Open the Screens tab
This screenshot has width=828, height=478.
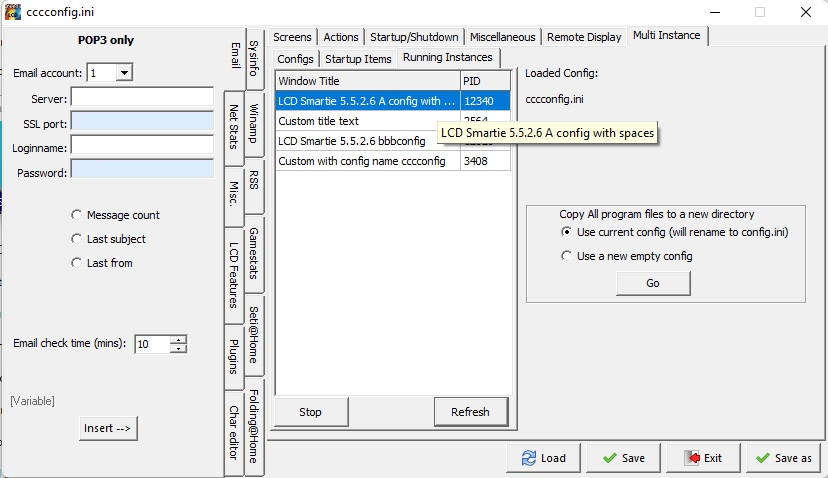(292, 37)
